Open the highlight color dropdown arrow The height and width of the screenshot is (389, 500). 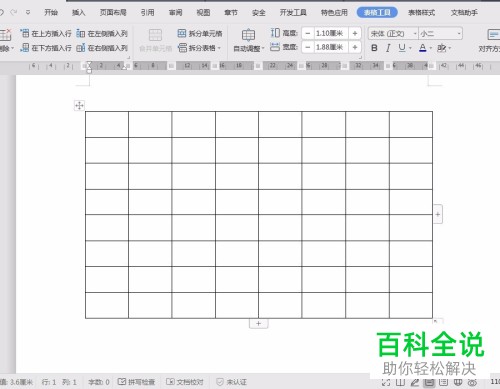[x=450, y=48]
